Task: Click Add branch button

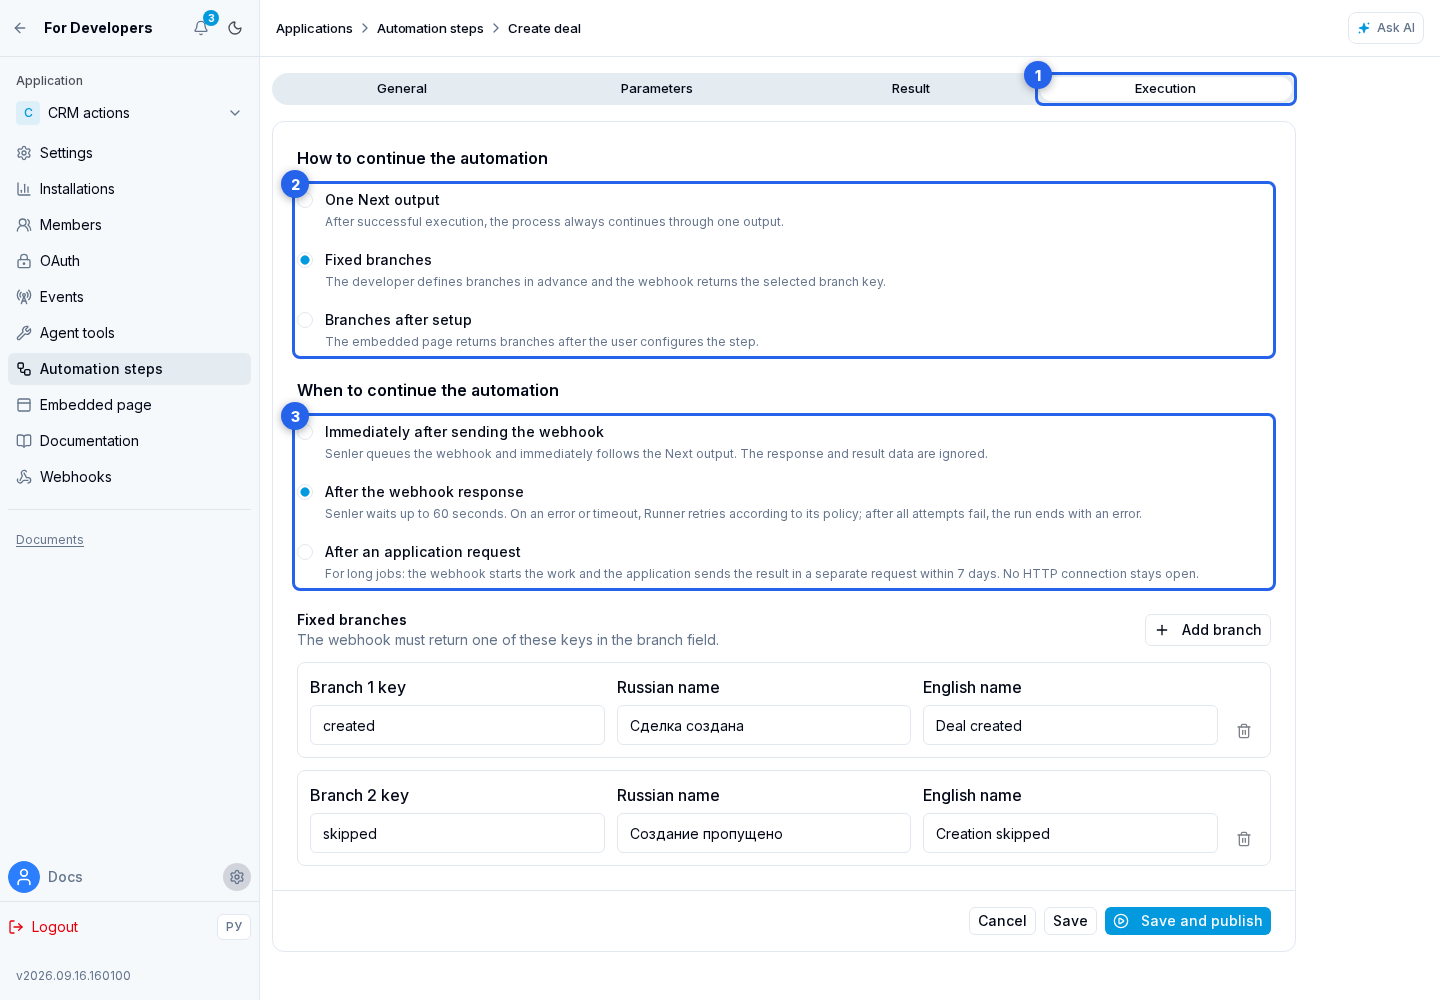Action: (x=1208, y=630)
